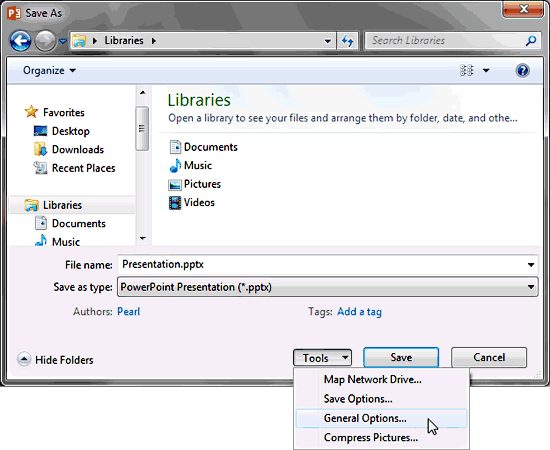Screen dimensions: 550x450
Task: Select Downloads in Favorites
Action: pyautogui.click(x=78, y=149)
